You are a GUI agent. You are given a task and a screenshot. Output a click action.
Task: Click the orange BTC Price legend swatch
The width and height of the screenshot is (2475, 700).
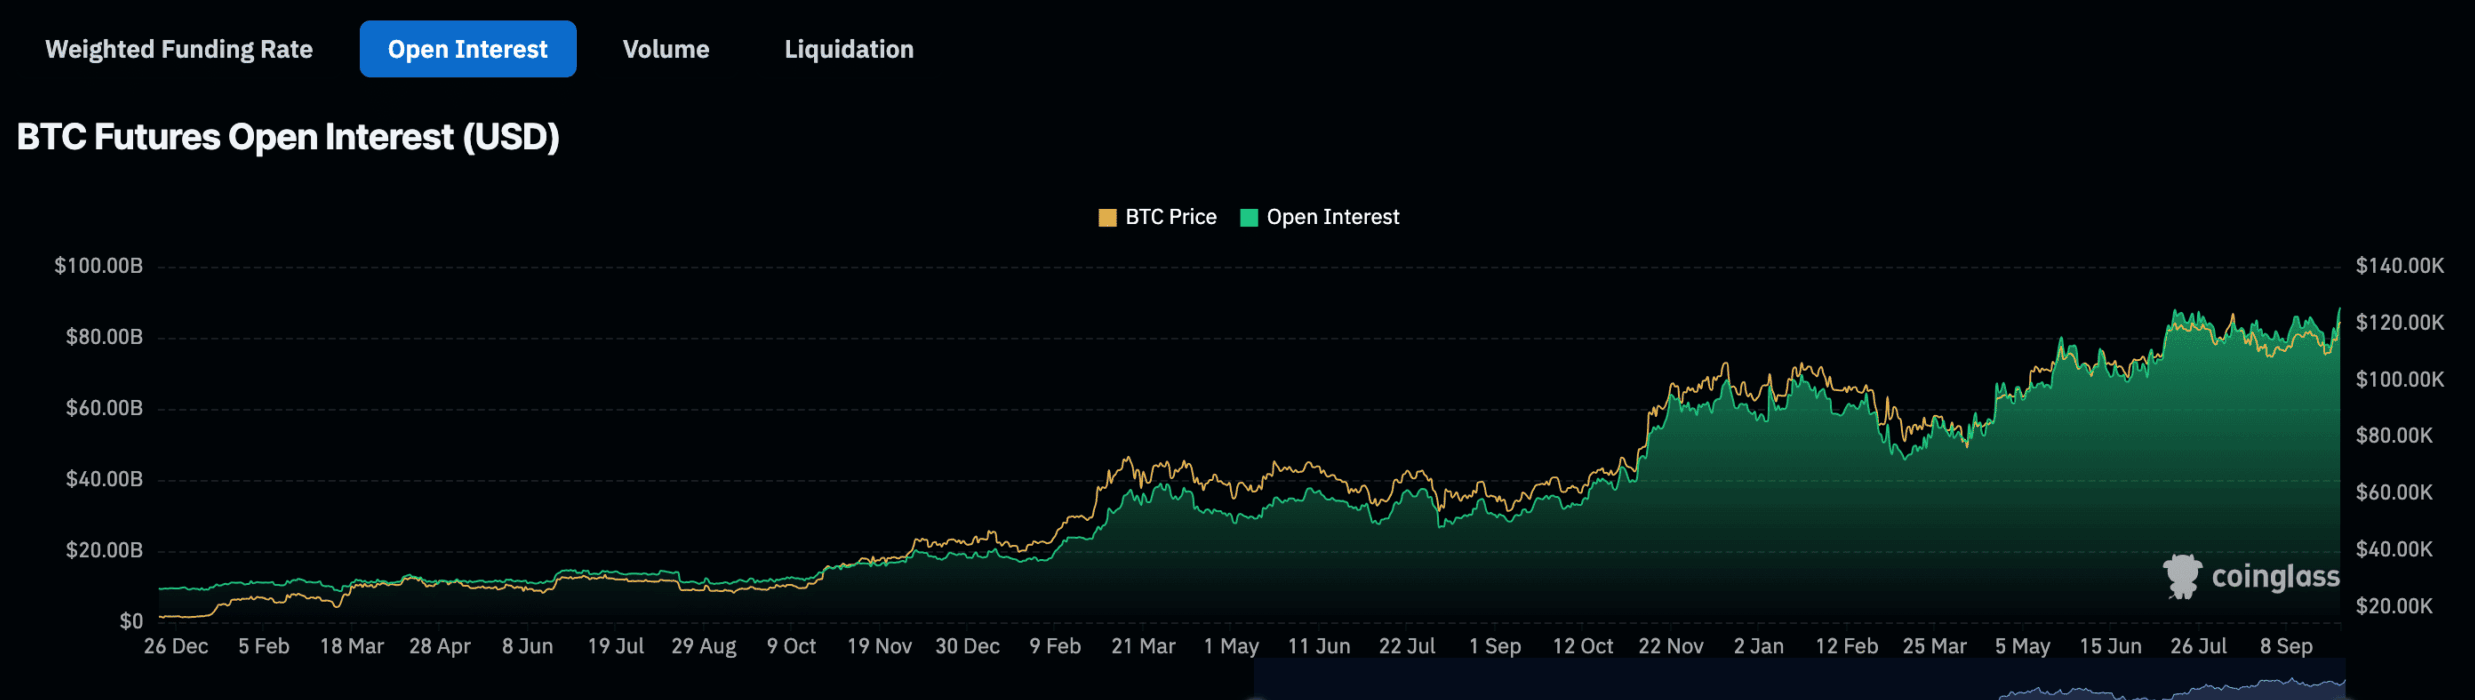(1107, 218)
